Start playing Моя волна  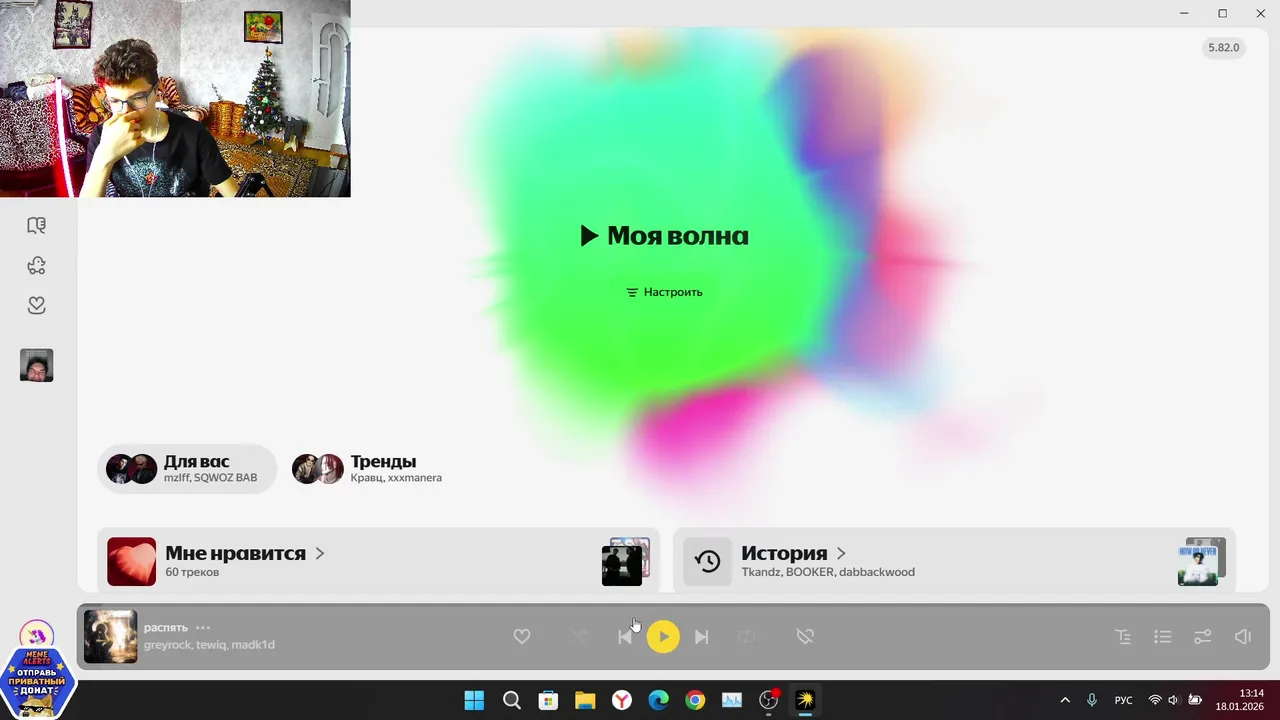(x=664, y=236)
